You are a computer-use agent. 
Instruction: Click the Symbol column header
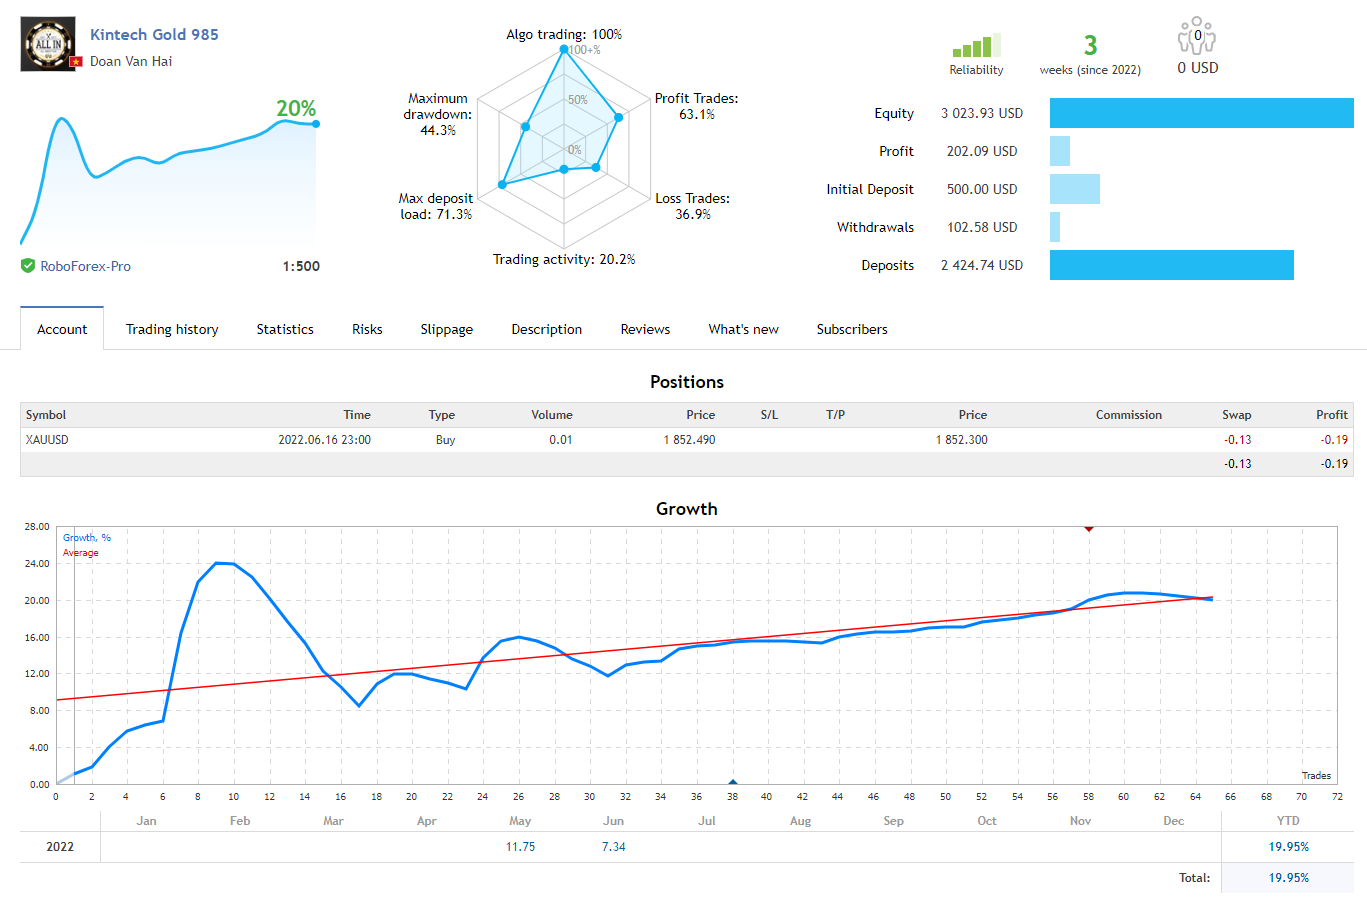(46, 415)
